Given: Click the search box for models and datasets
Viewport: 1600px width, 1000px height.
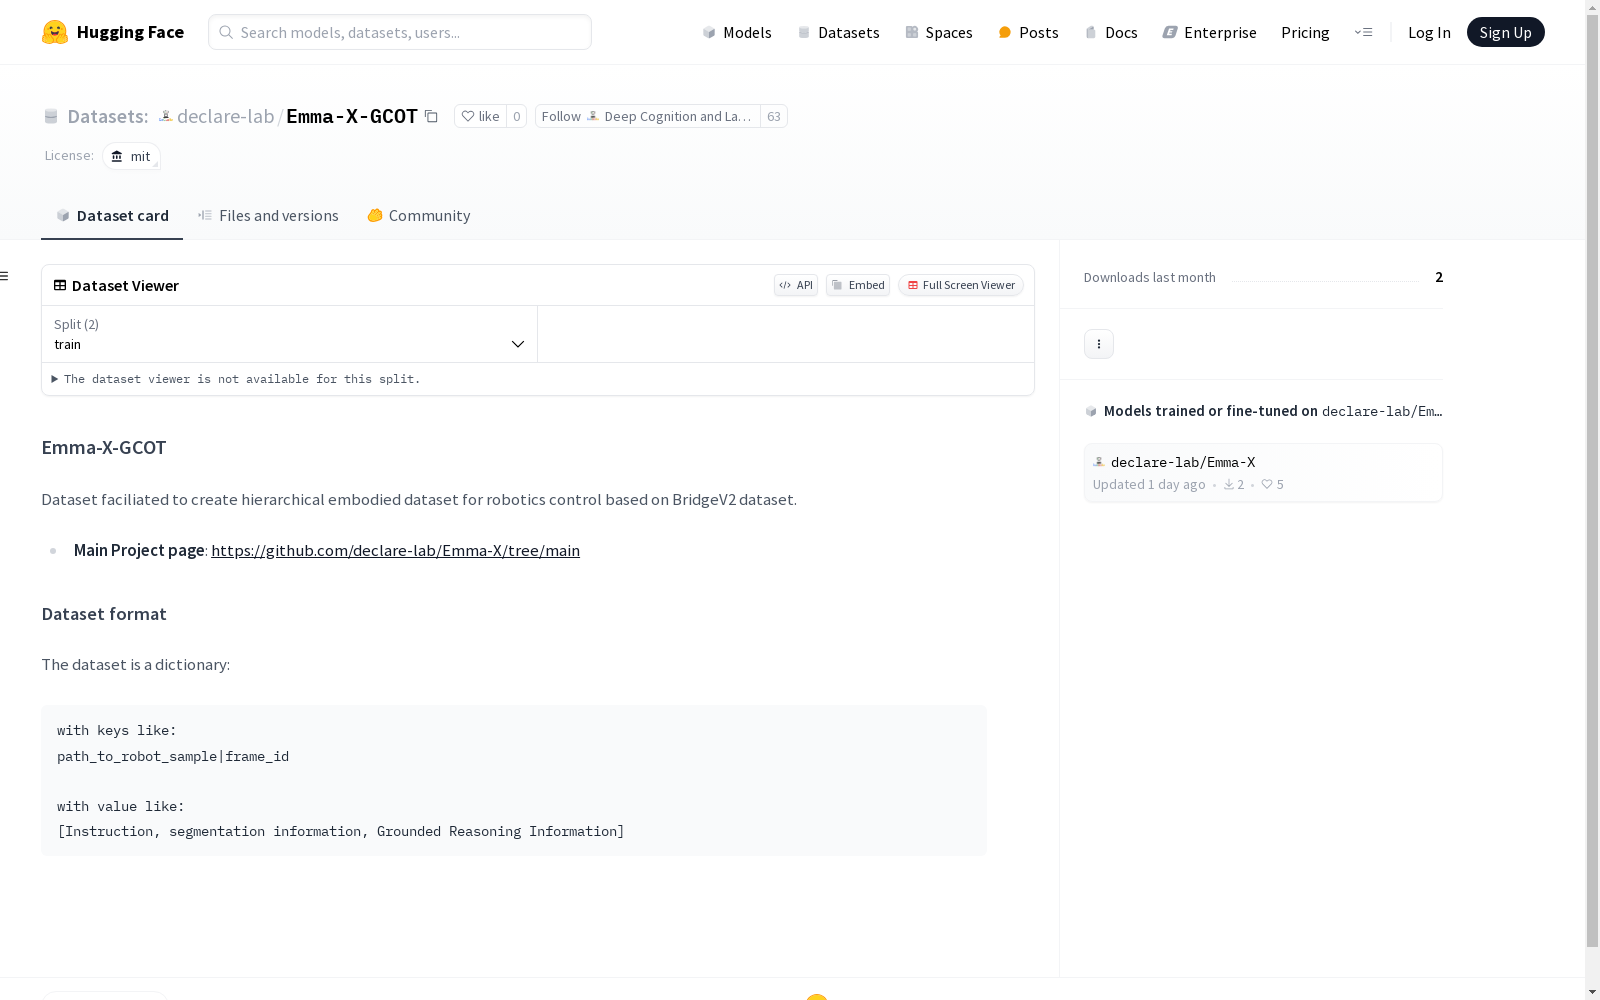Looking at the screenshot, I should pos(400,32).
